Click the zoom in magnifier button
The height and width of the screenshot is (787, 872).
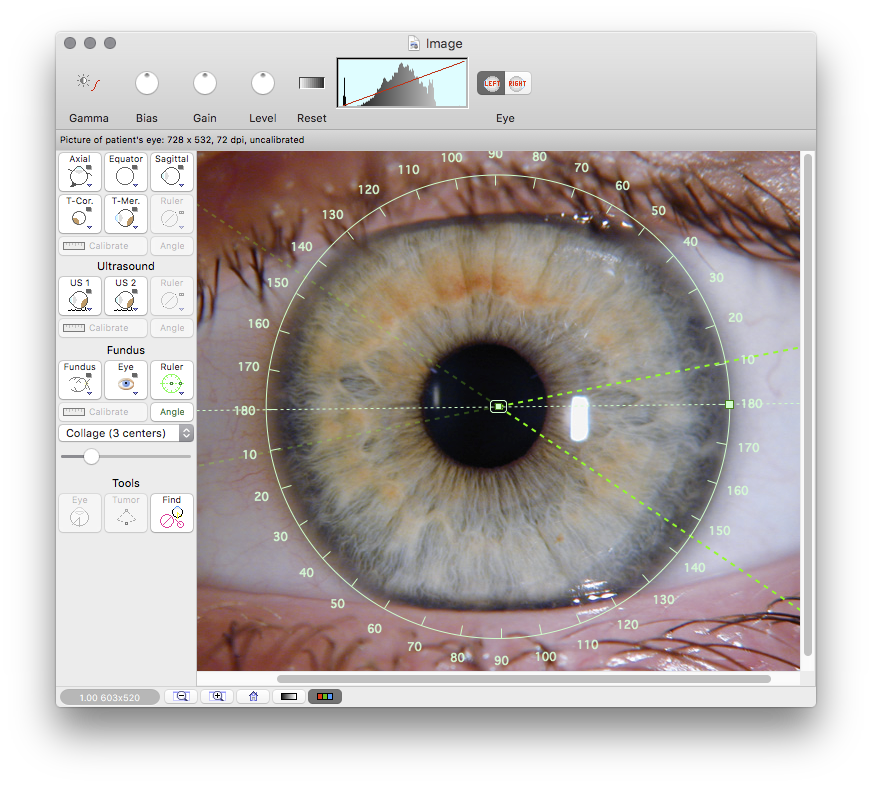click(217, 696)
